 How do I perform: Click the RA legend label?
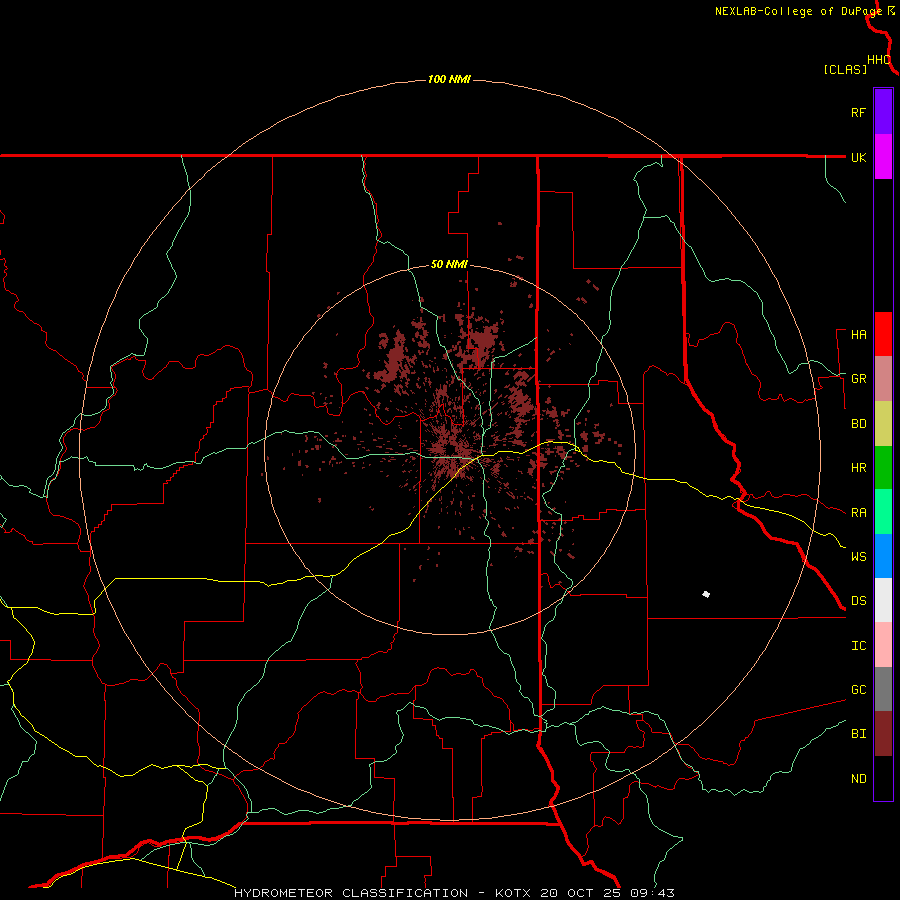click(x=859, y=512)
